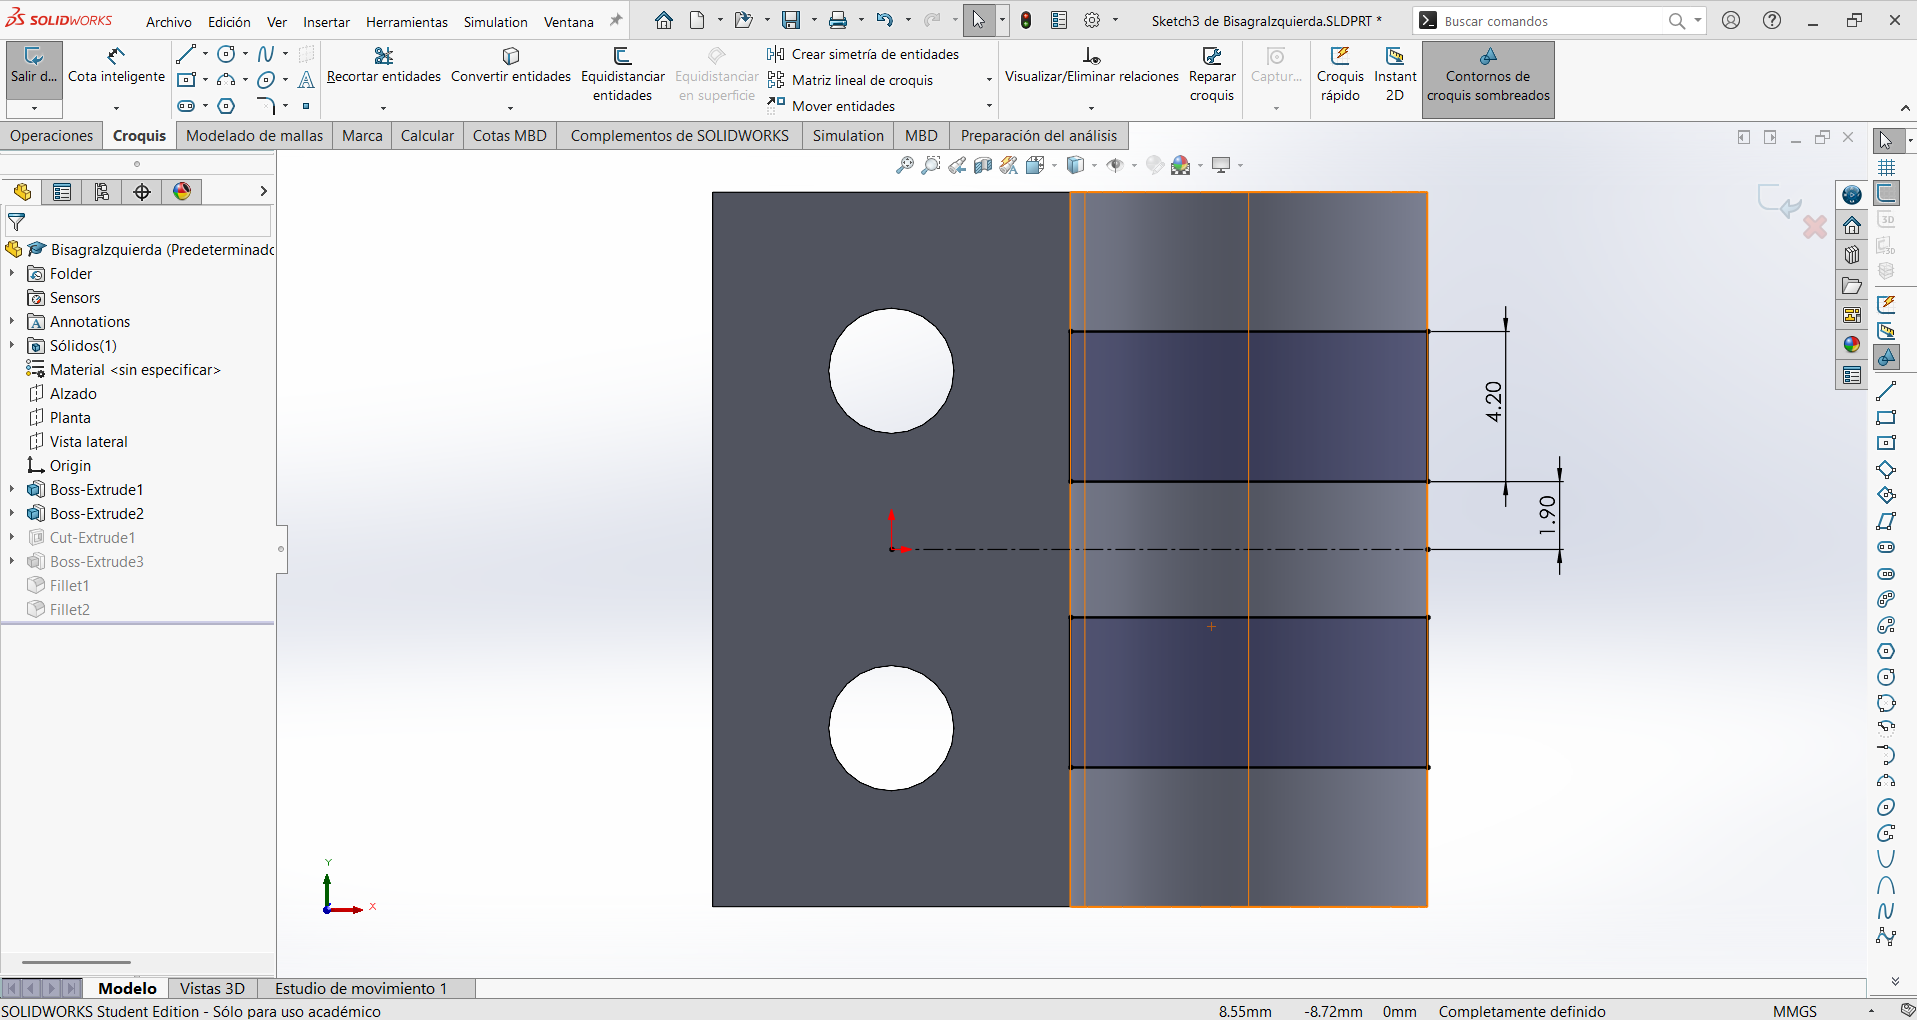Select the spline tool in ribbon
This screenshot has width=1917, height=1020.
pyautogui.click(x=266, y=54)
